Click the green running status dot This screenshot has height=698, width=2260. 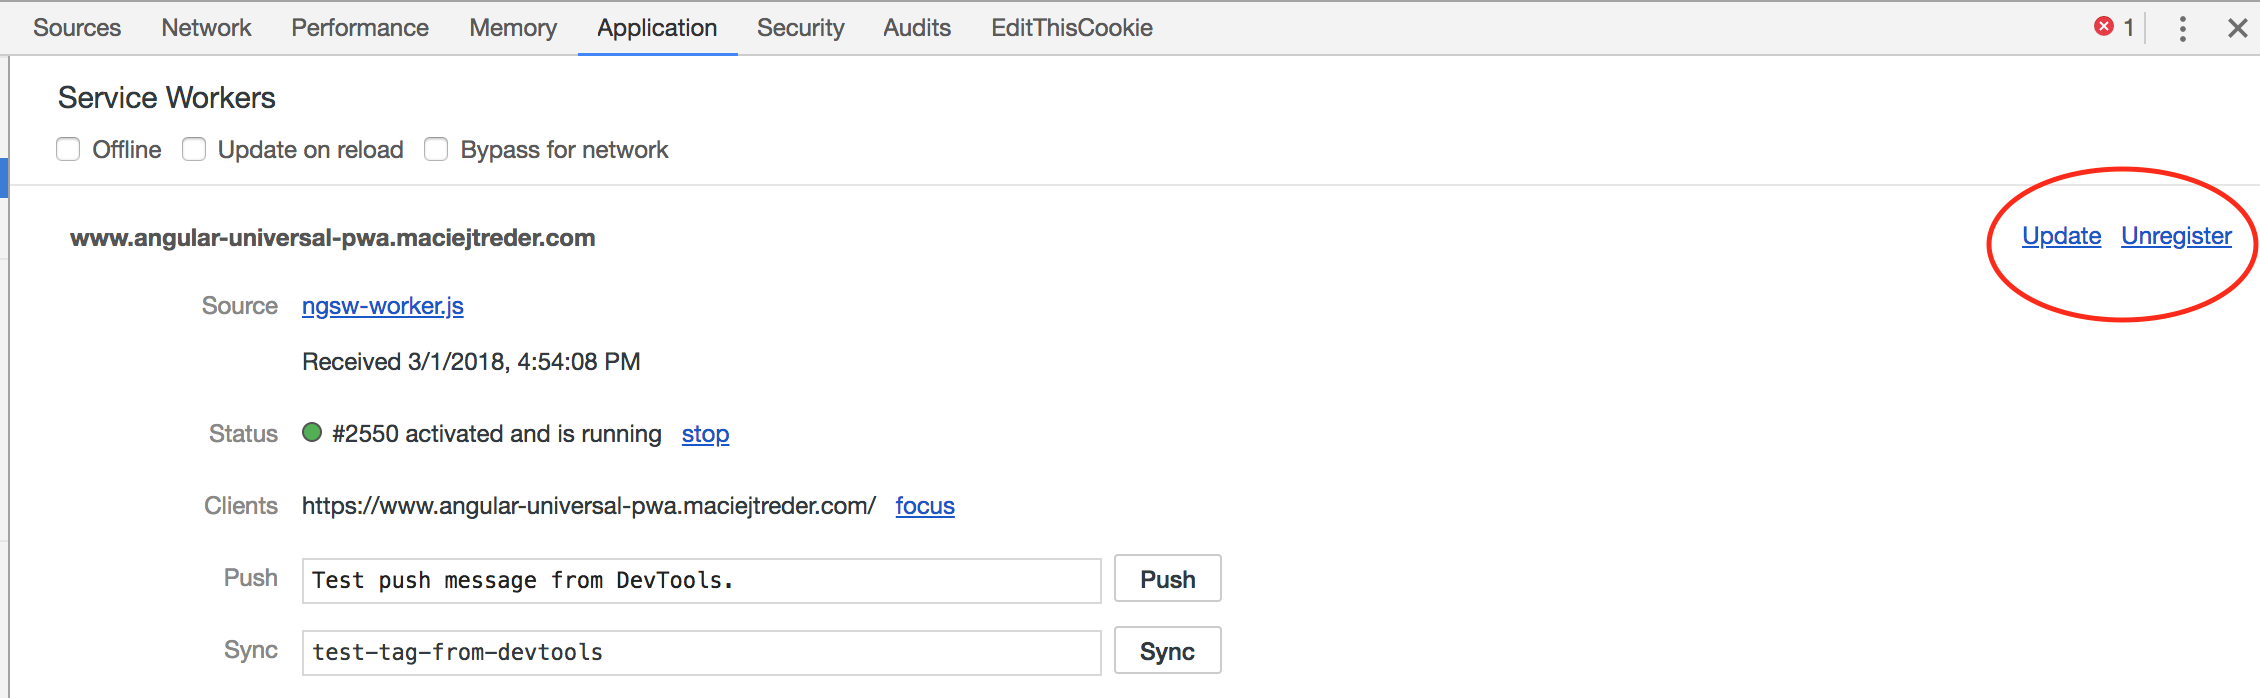(311, 433)
